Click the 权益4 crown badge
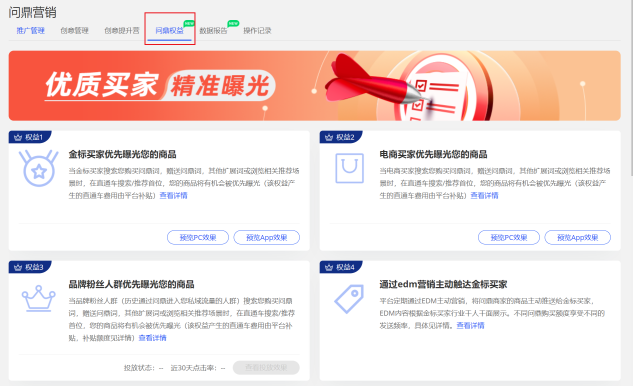Screen dimensions: 633x386 (x=340, y=267)
